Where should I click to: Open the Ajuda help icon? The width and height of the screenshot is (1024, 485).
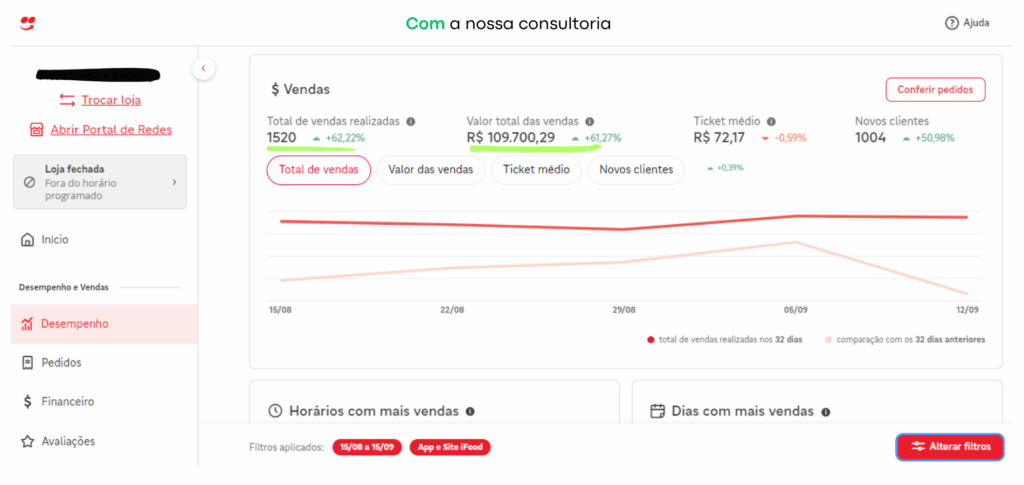coord(951,23)
